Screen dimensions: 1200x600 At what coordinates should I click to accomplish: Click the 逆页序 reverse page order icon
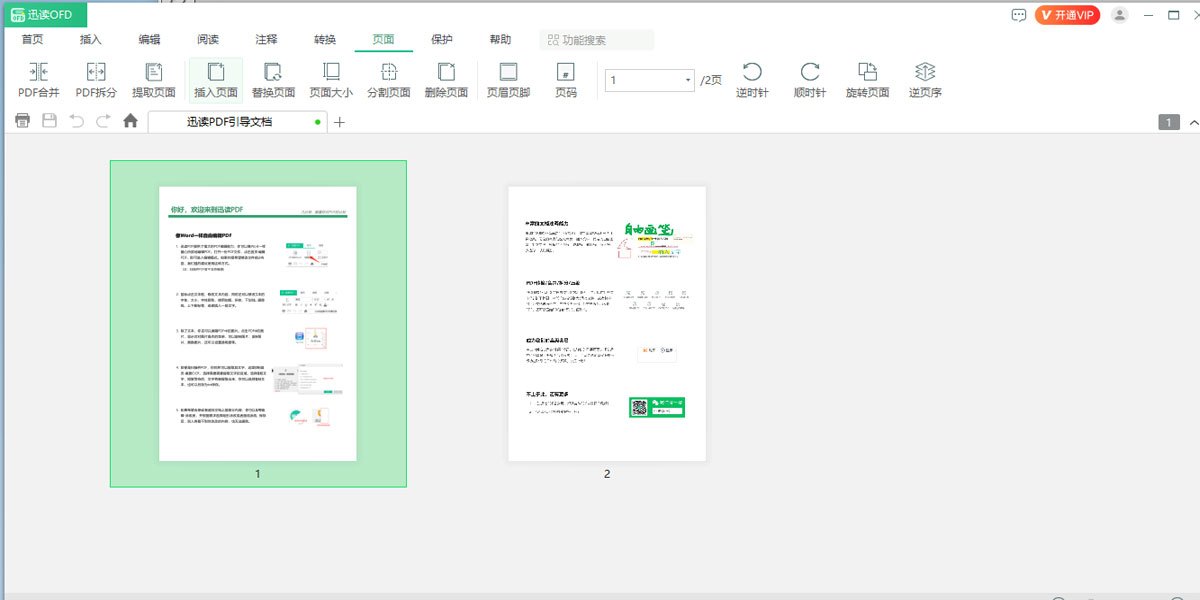pyautogui.click(x=925, y=73)
